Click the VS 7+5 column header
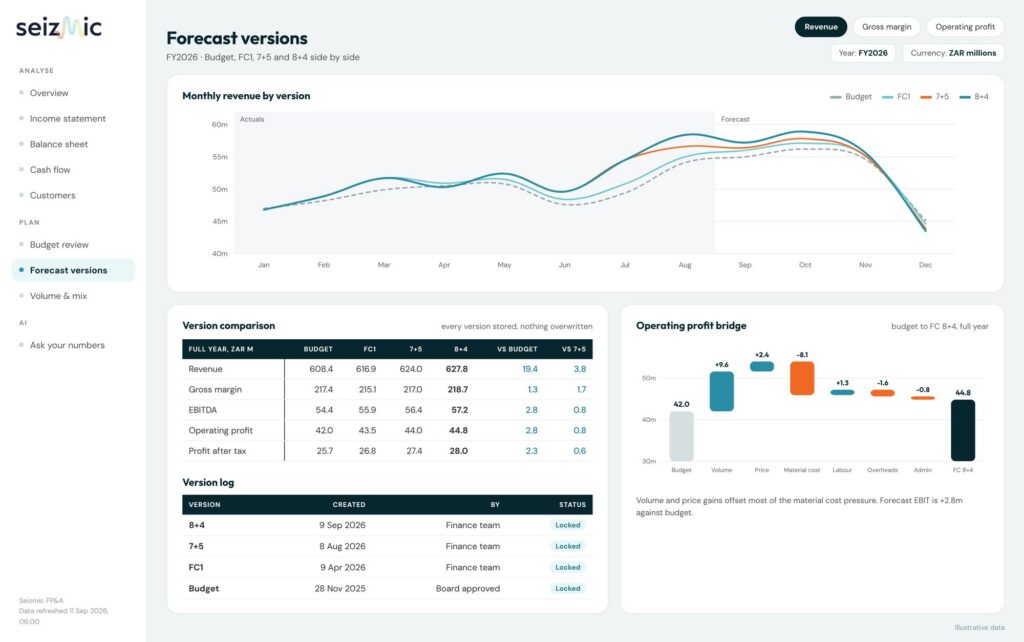This screenshot has width=1024, height=642. (573, 349)
